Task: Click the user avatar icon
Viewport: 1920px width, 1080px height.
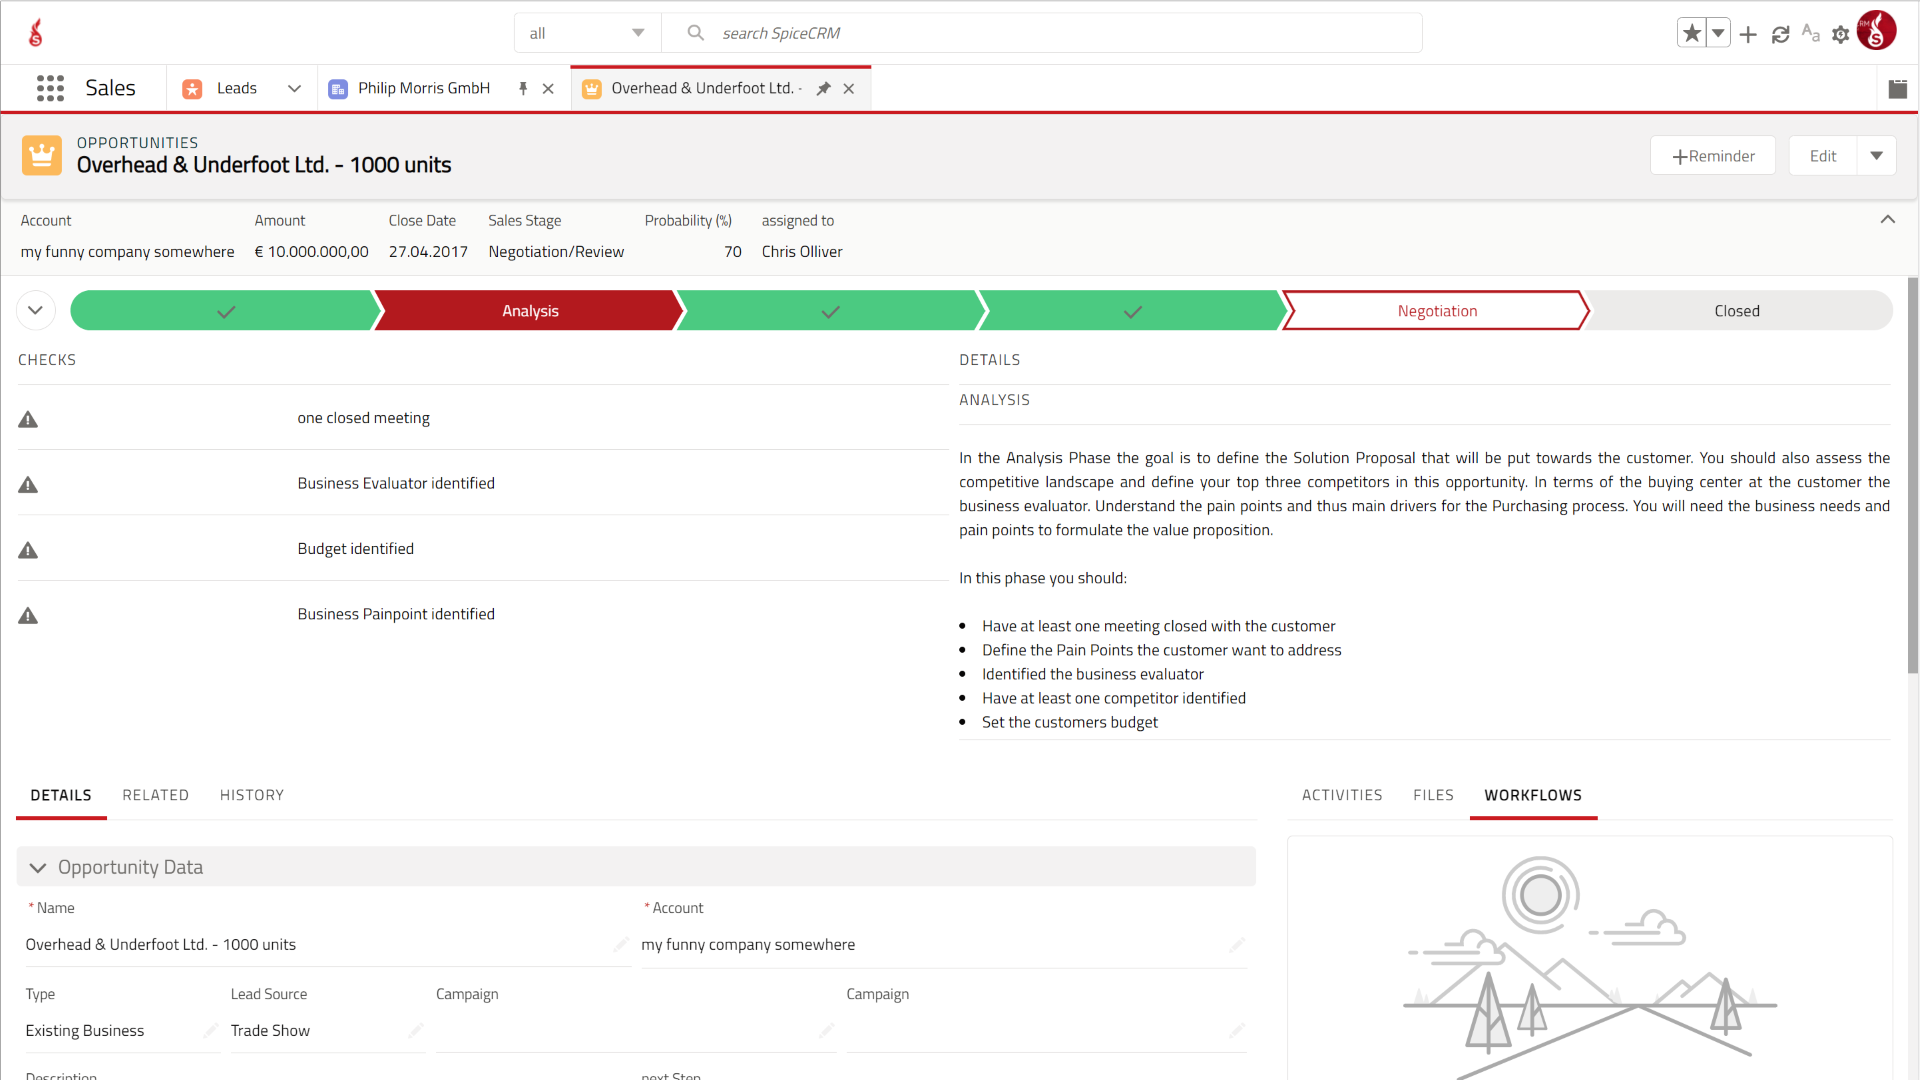Action: [1876, 32]
